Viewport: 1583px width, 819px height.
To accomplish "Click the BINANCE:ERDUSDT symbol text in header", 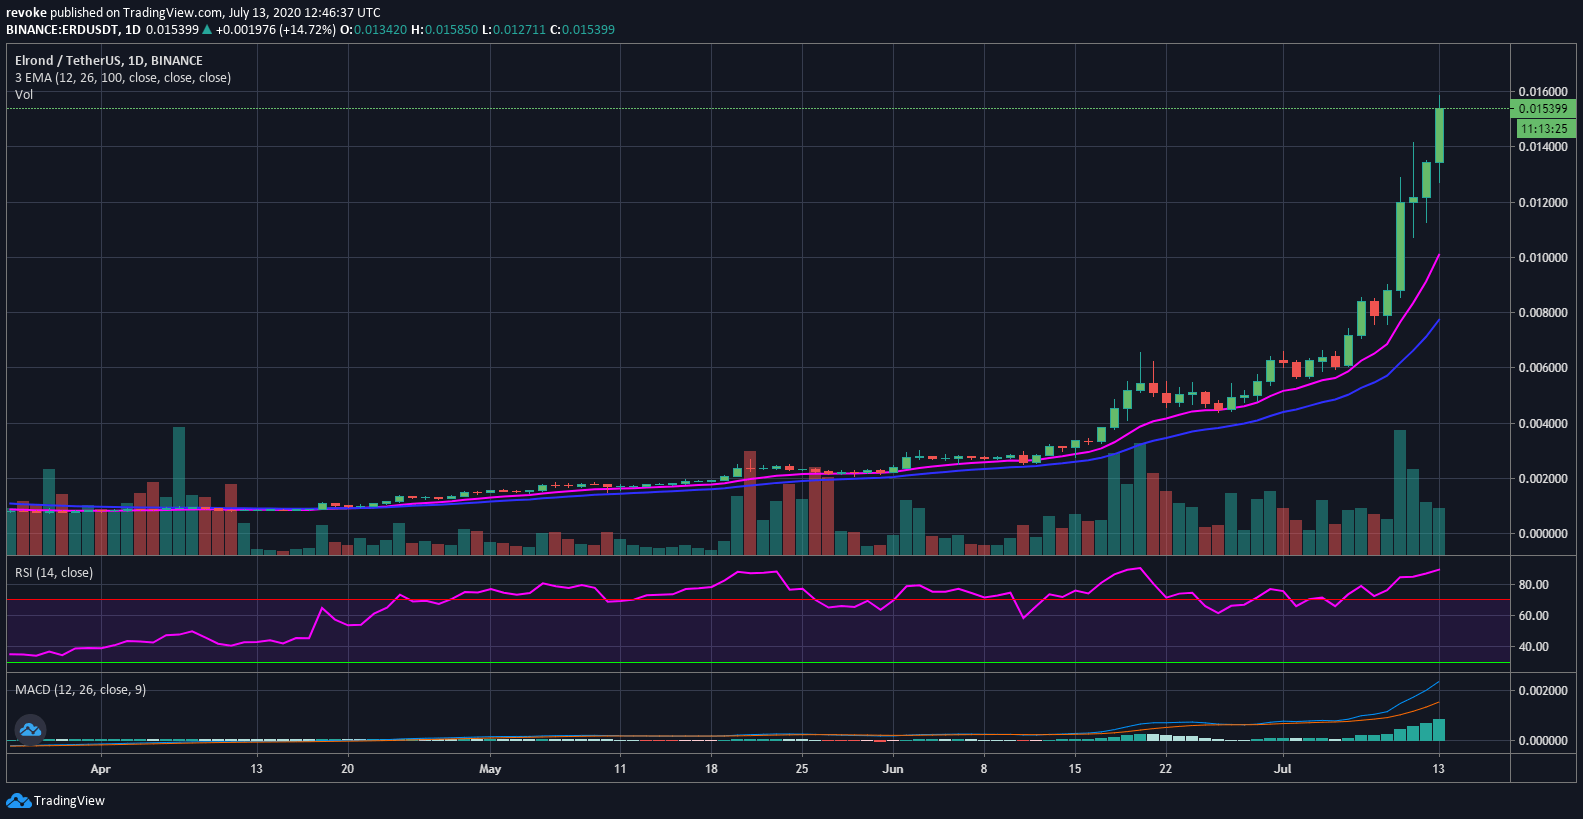I will point(63,30).
